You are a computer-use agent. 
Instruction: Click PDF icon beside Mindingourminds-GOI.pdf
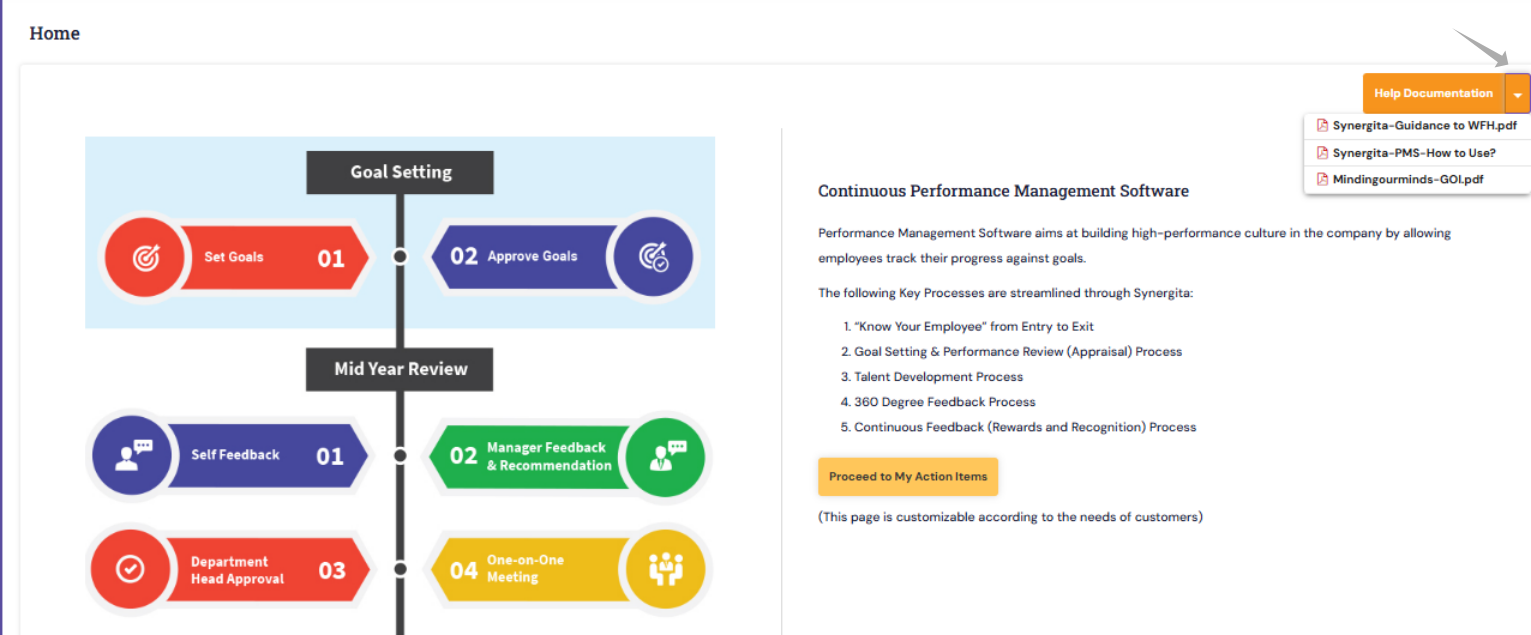click(1322, 180)
